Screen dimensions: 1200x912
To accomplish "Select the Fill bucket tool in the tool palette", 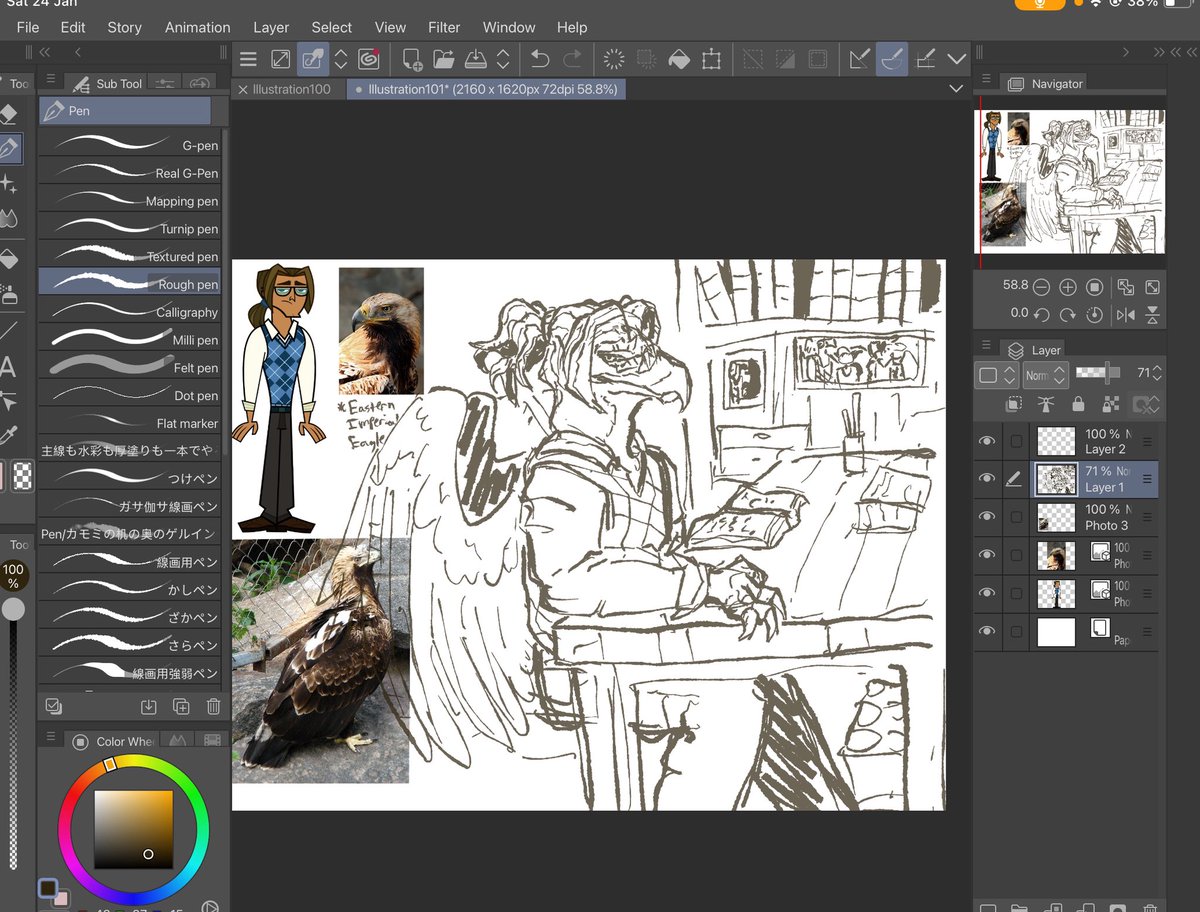I will [8, 260].
